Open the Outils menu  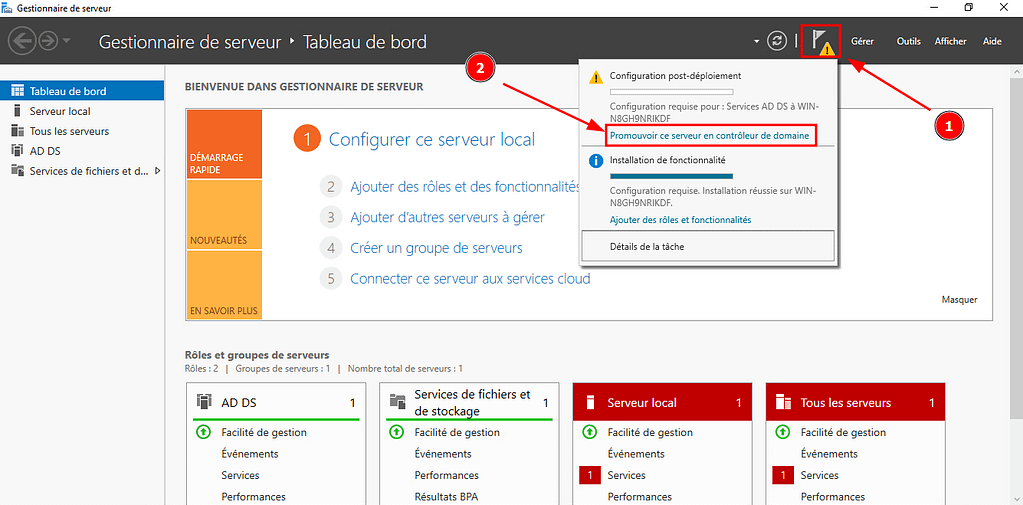click(908, 42)
